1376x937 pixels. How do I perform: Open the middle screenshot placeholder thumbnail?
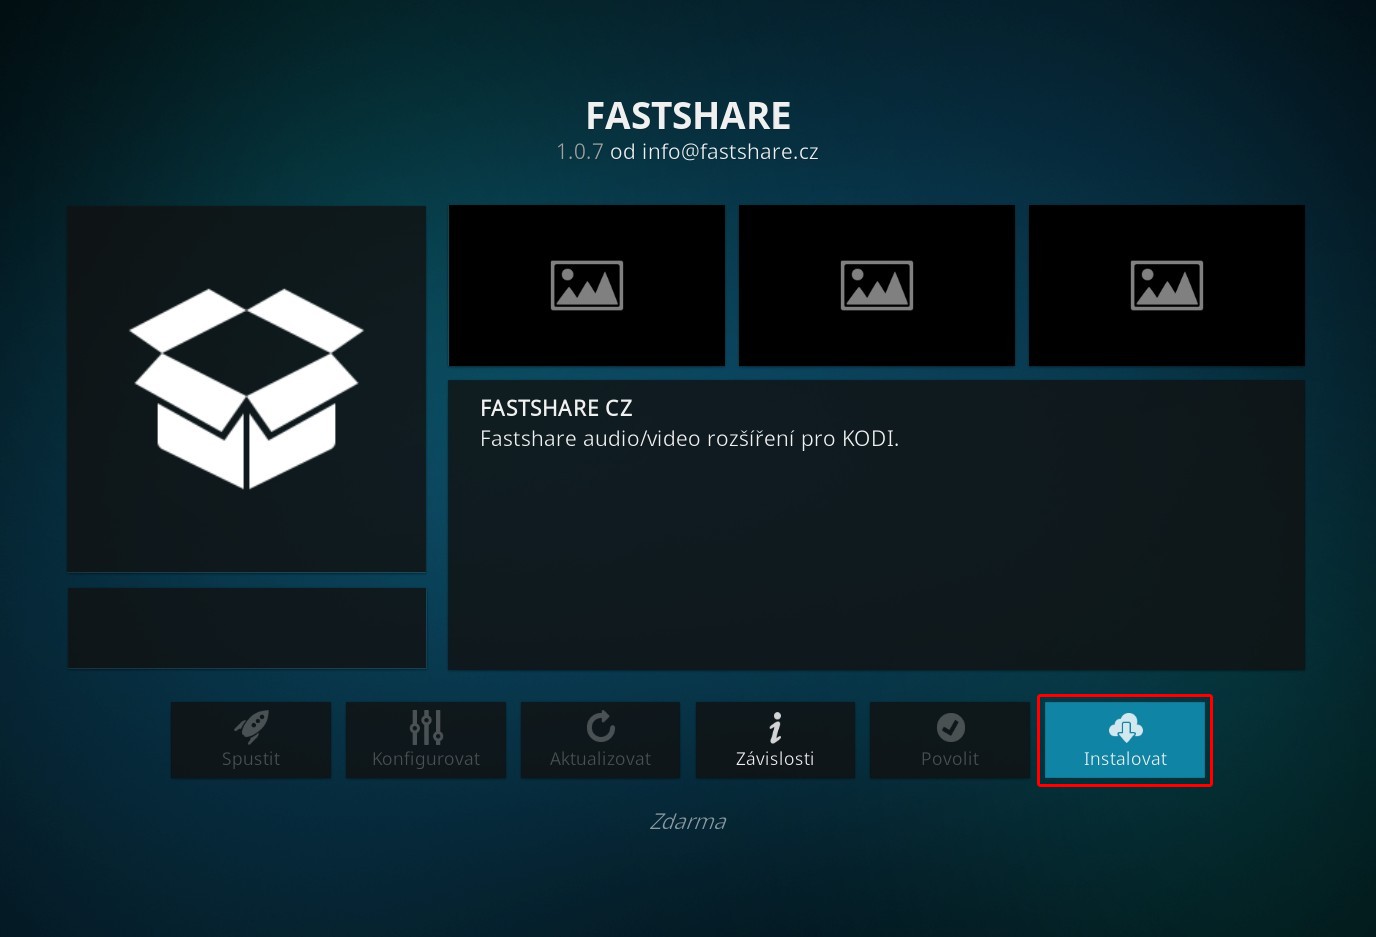tap(877, 285)
